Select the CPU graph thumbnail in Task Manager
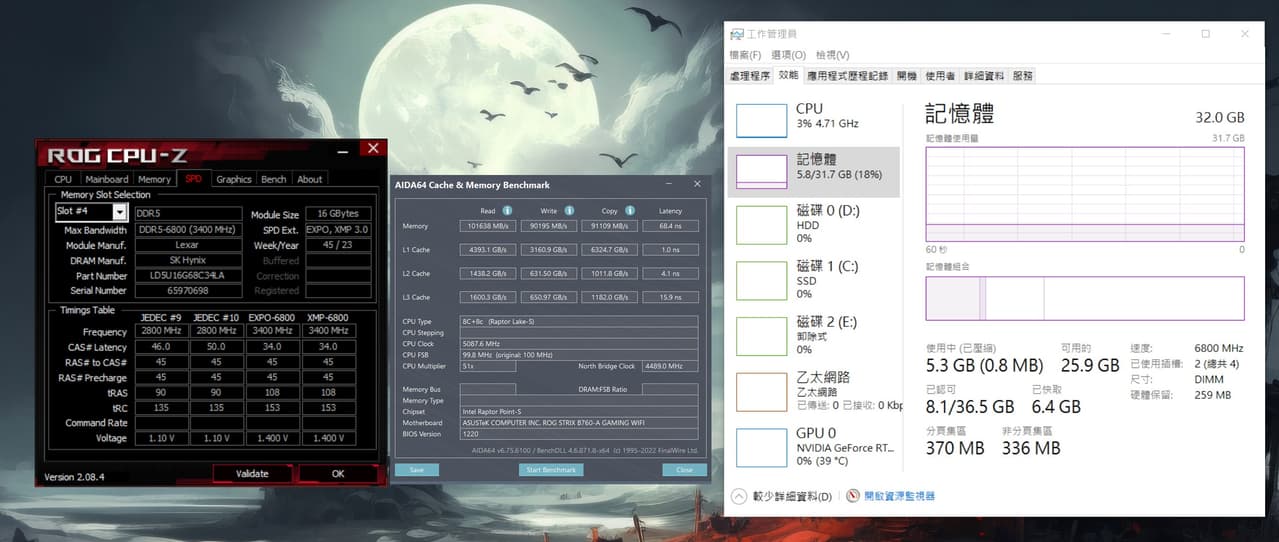 pos(762,120)
